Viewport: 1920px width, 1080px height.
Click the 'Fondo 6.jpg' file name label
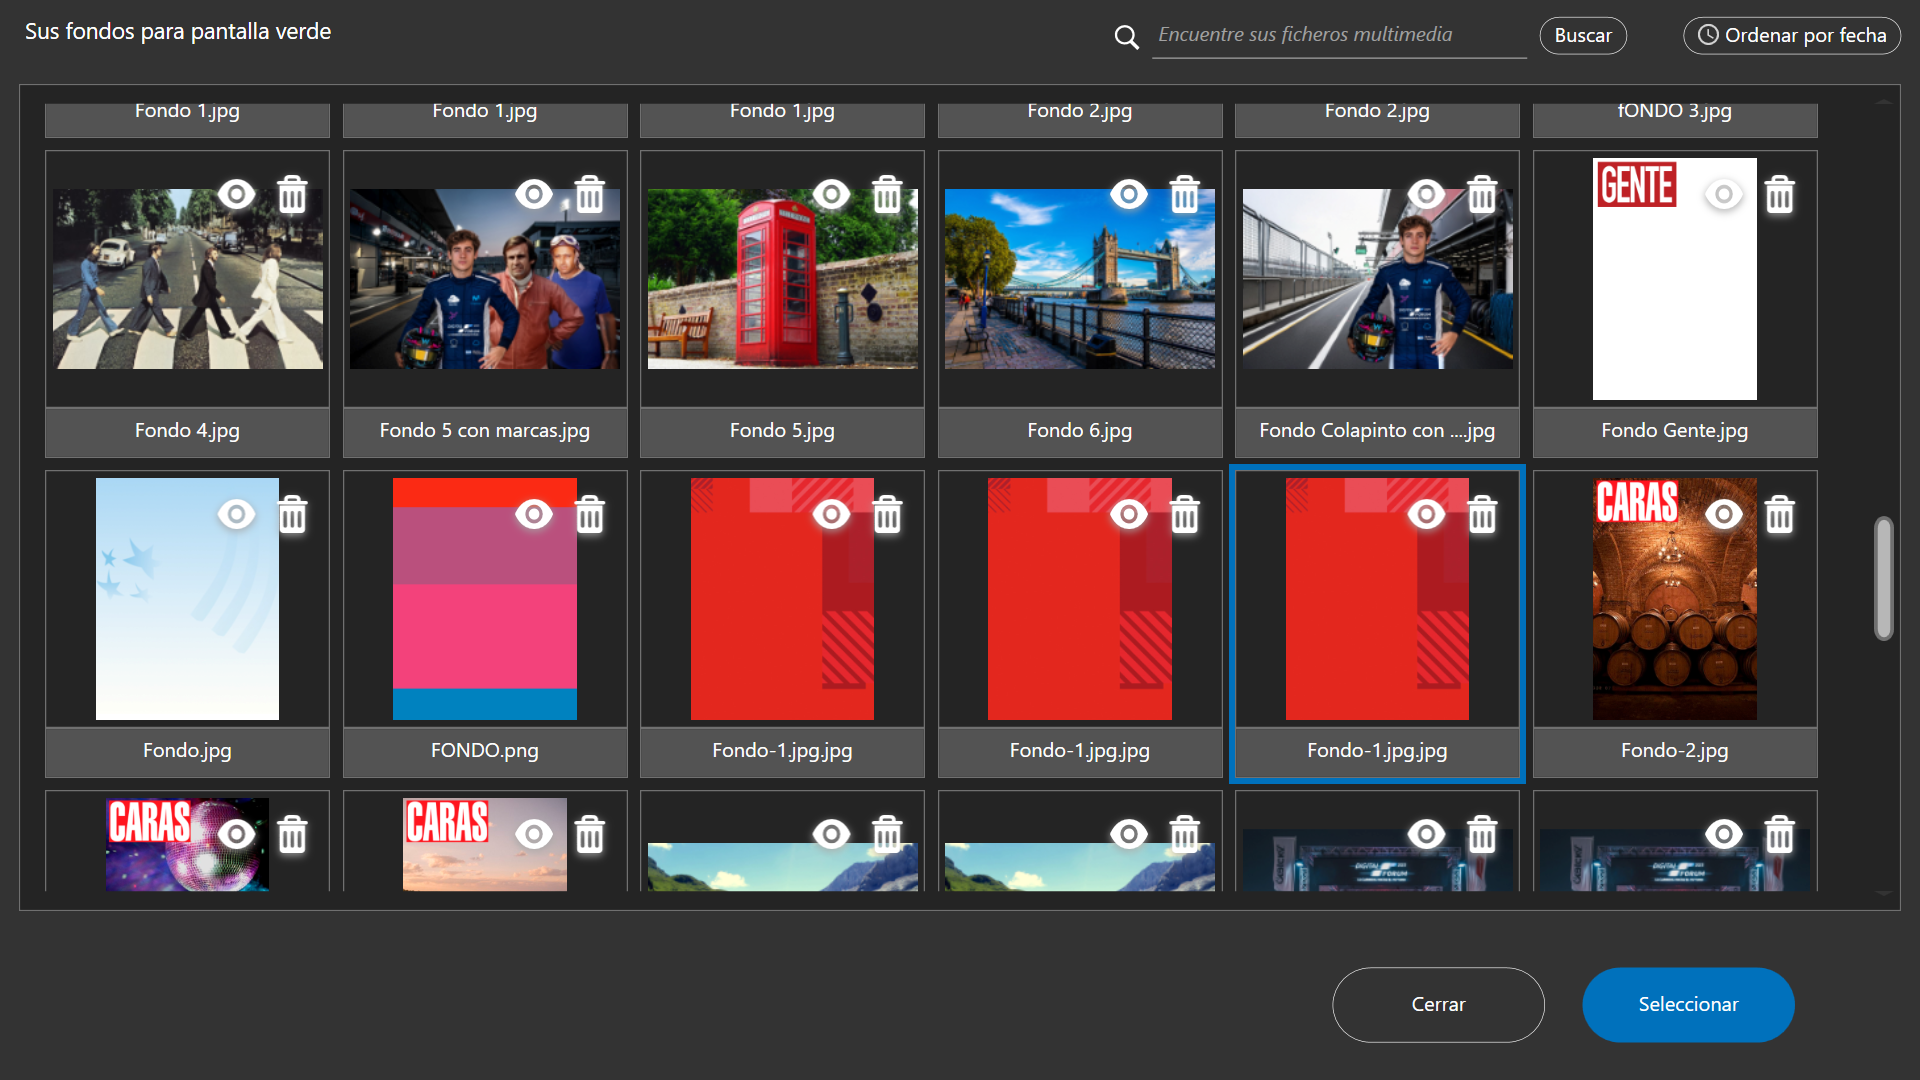pyautogui.click(x=1080, y=431)
